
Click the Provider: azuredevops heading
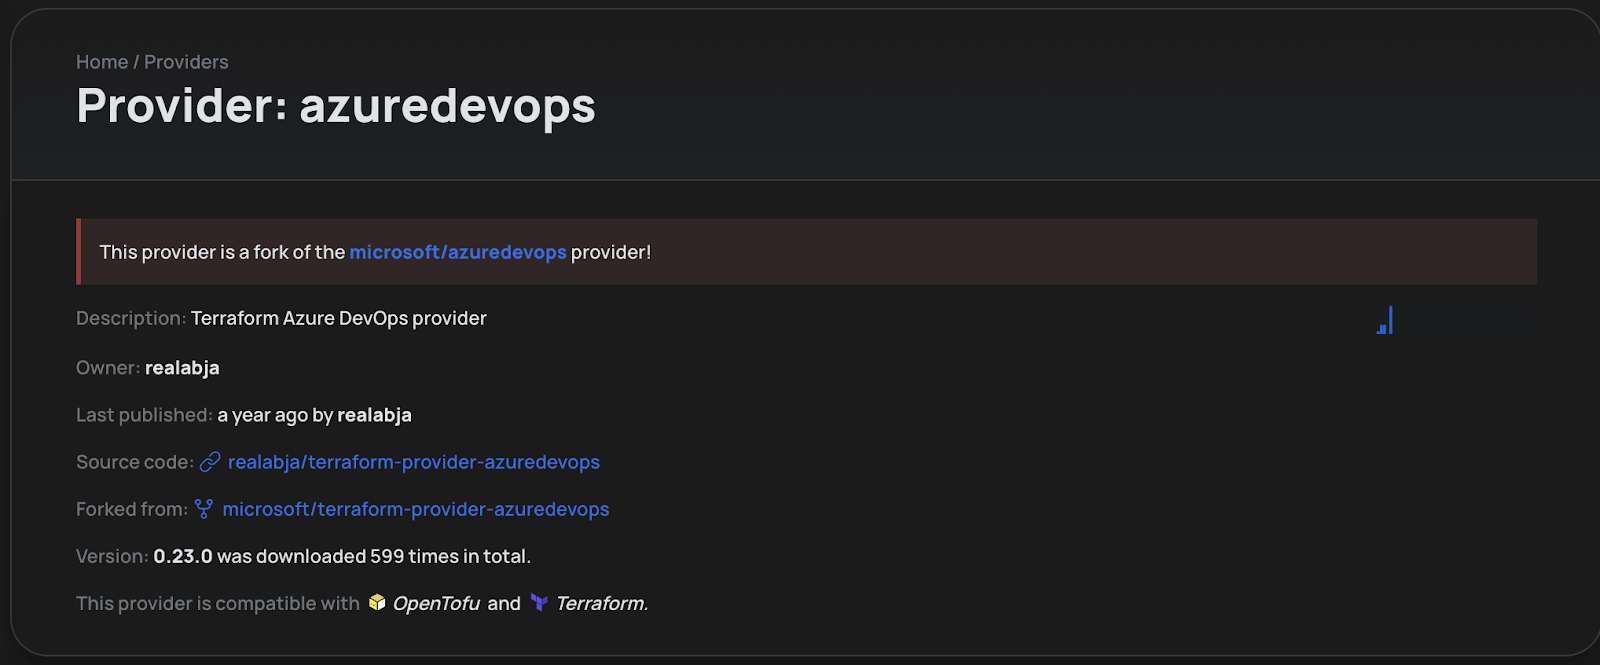(336, 106)
